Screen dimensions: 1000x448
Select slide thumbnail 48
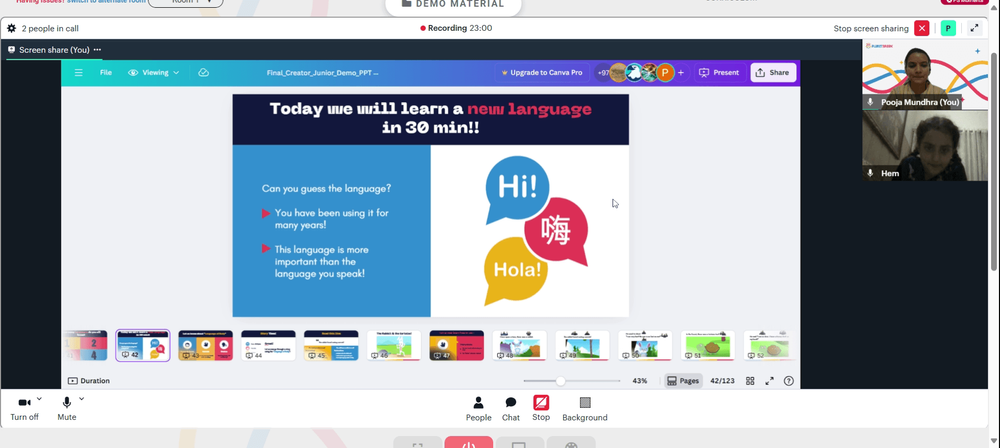tap(520, 345)
